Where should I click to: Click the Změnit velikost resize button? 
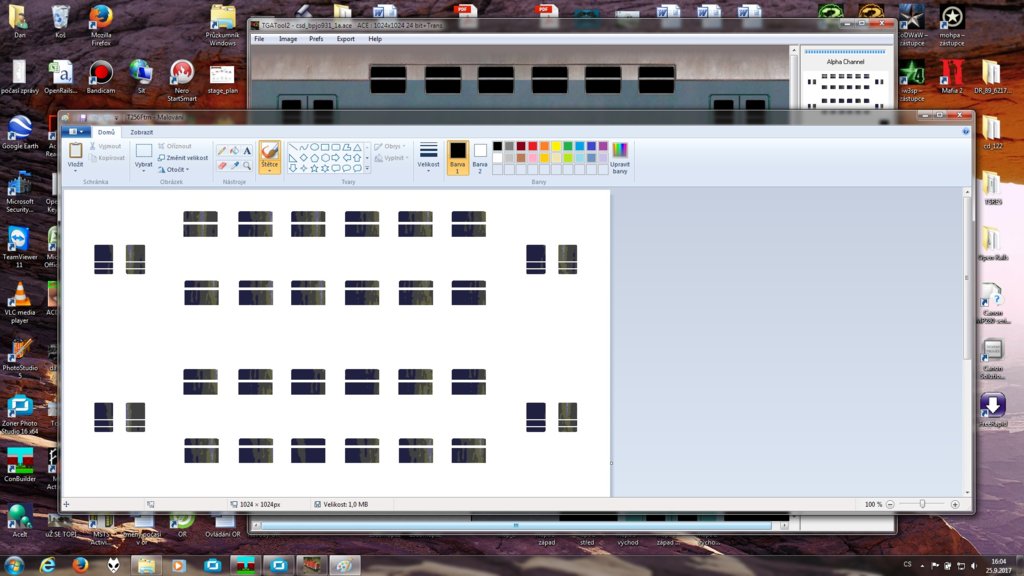[183, 158]
